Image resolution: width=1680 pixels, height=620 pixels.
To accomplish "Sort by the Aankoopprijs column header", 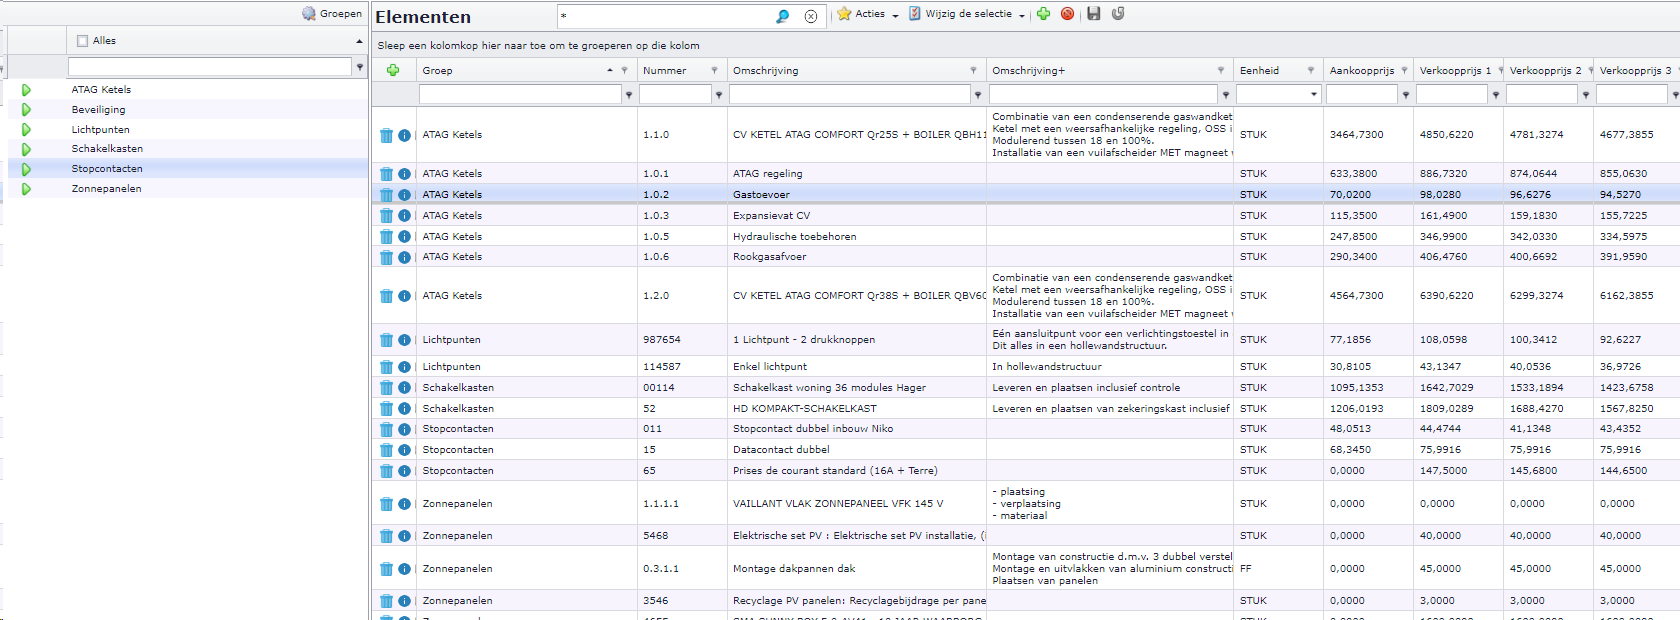I will [1361, 71].
